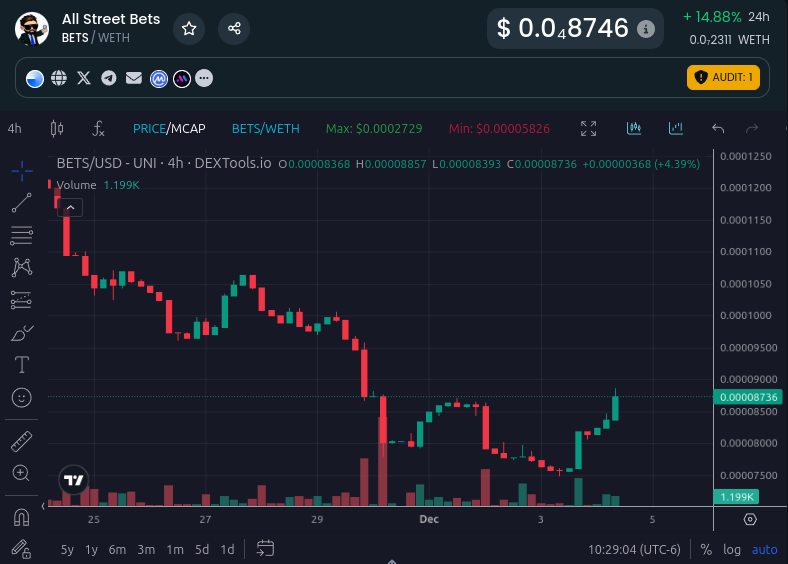The image size is (788, 564).
Task: Select the brush drawing tool
Action: (x=22, y=333)
